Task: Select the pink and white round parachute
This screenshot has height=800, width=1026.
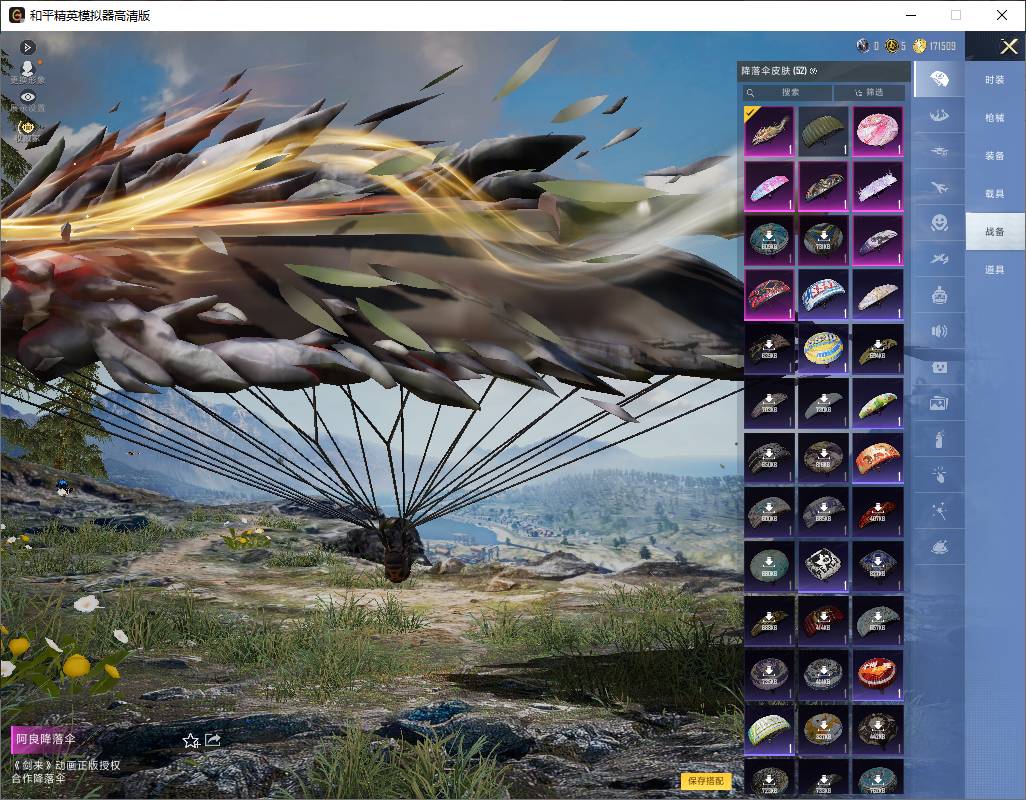Action: (877, 131)
